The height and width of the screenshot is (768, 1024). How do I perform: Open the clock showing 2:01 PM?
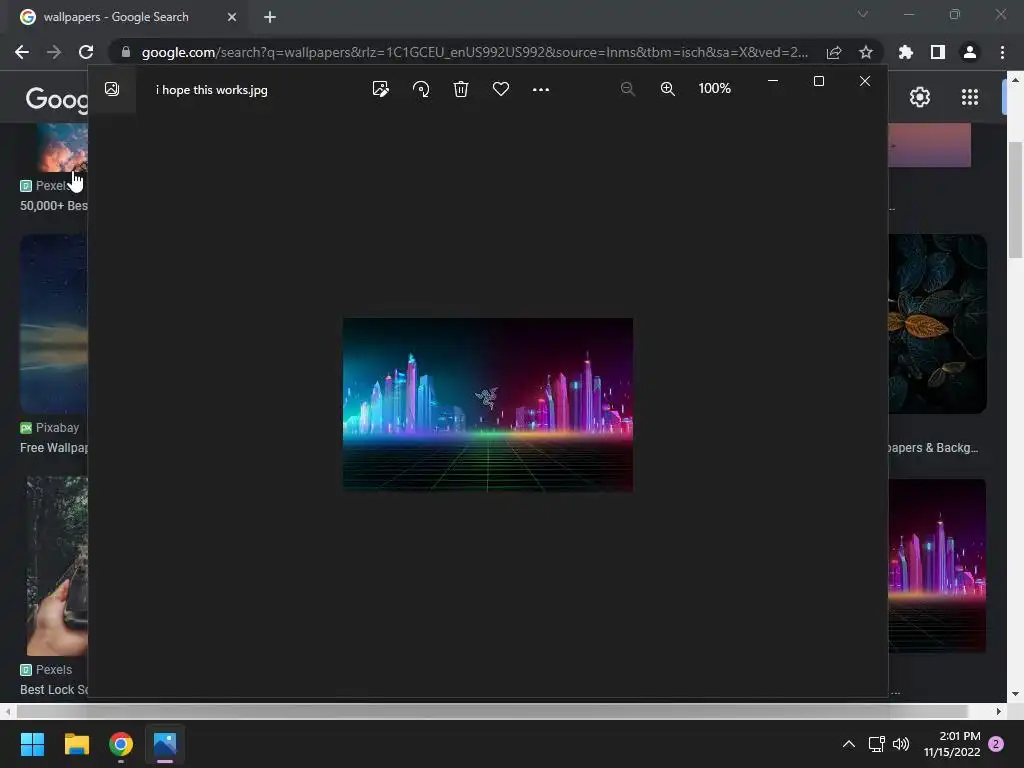pyautogui.click(x=952, y=744)
